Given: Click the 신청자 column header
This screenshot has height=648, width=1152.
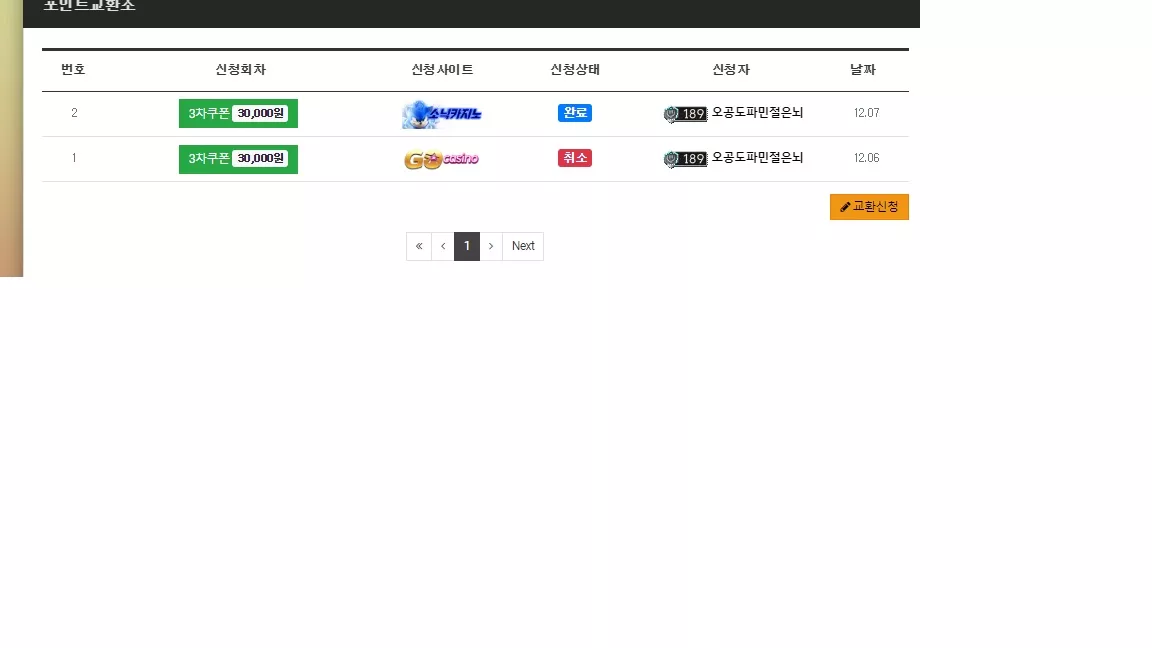Looking at the screenshot, I should 731,70.
